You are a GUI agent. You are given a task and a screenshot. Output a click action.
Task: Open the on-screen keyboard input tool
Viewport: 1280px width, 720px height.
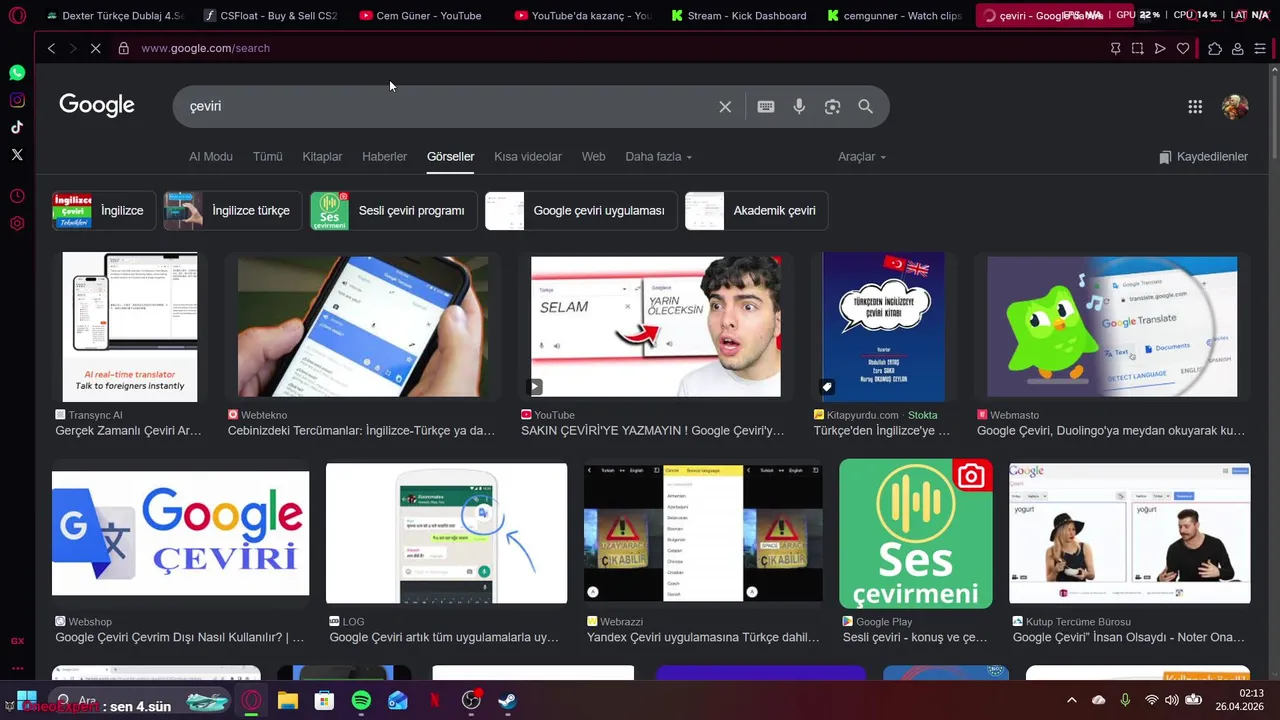click(766, 107)
